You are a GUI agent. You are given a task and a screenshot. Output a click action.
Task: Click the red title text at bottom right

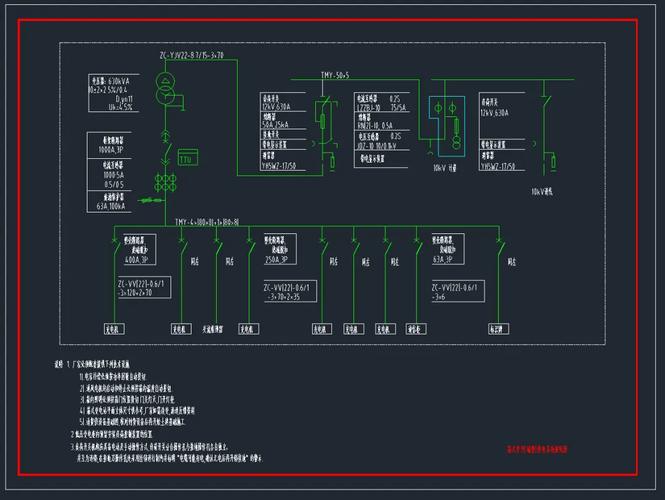tap(537, 450)
